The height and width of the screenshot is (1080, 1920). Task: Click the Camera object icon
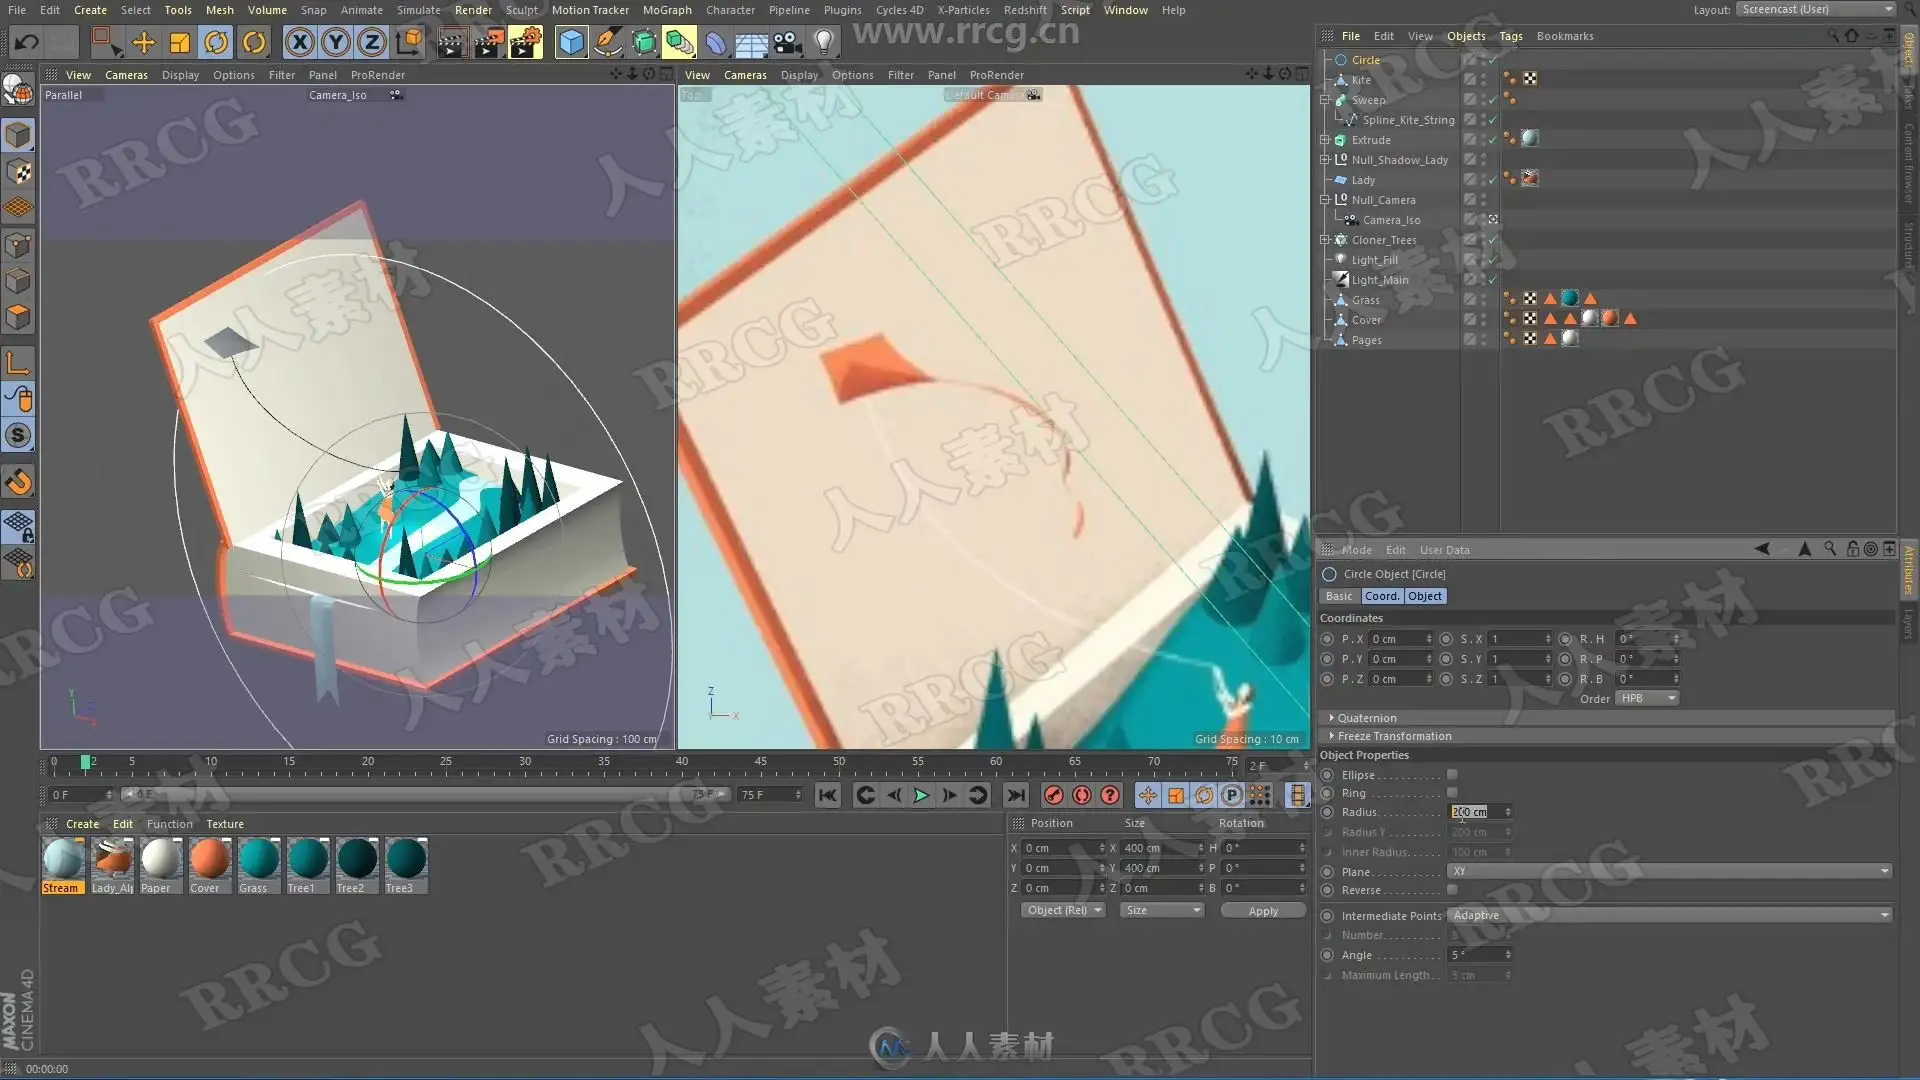pos(787,42)
